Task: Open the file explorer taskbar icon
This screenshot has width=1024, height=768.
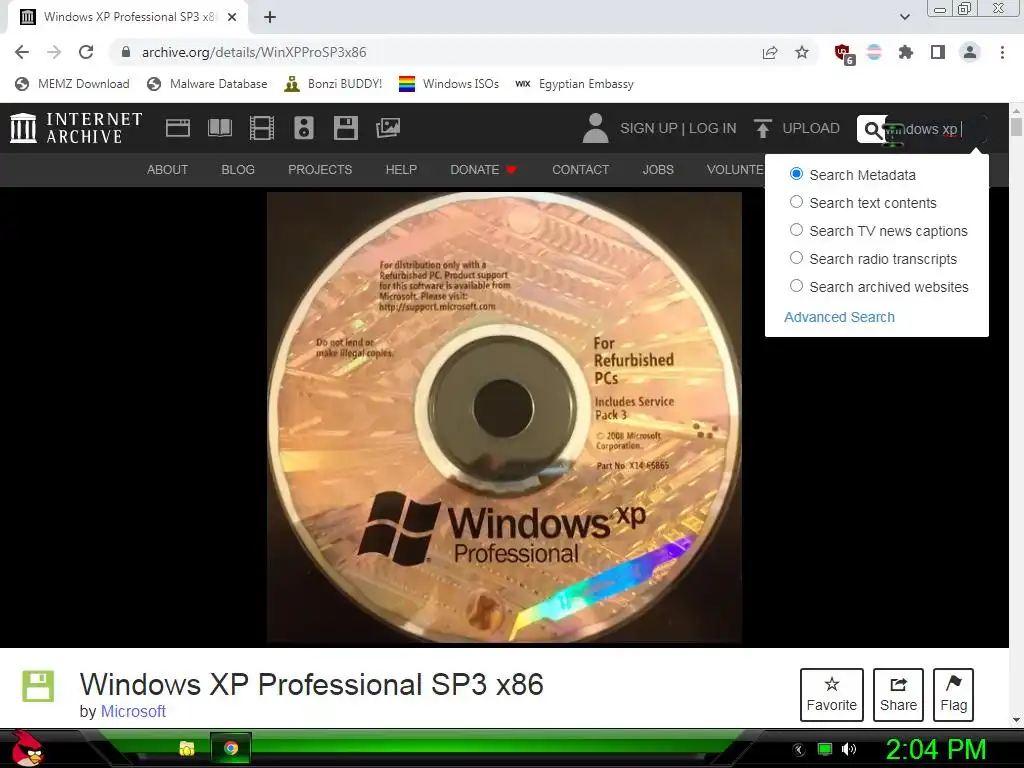Action: click(187, 748)
